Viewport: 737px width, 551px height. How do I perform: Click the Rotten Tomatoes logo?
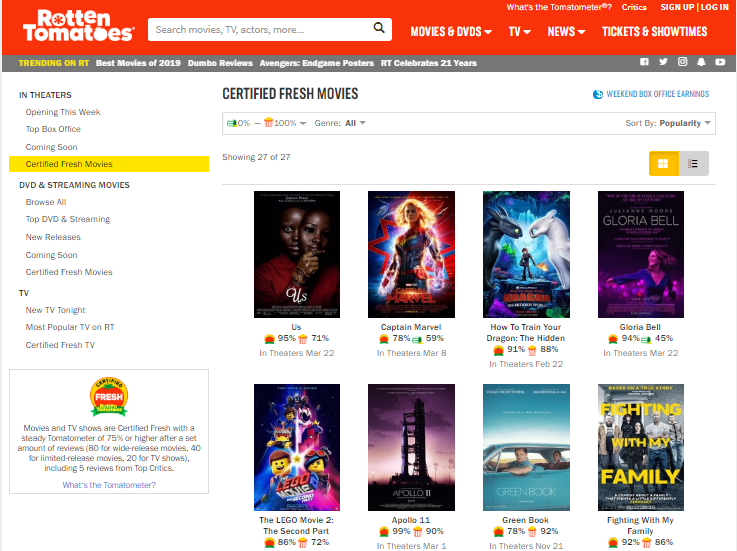[x=78, y=26]
